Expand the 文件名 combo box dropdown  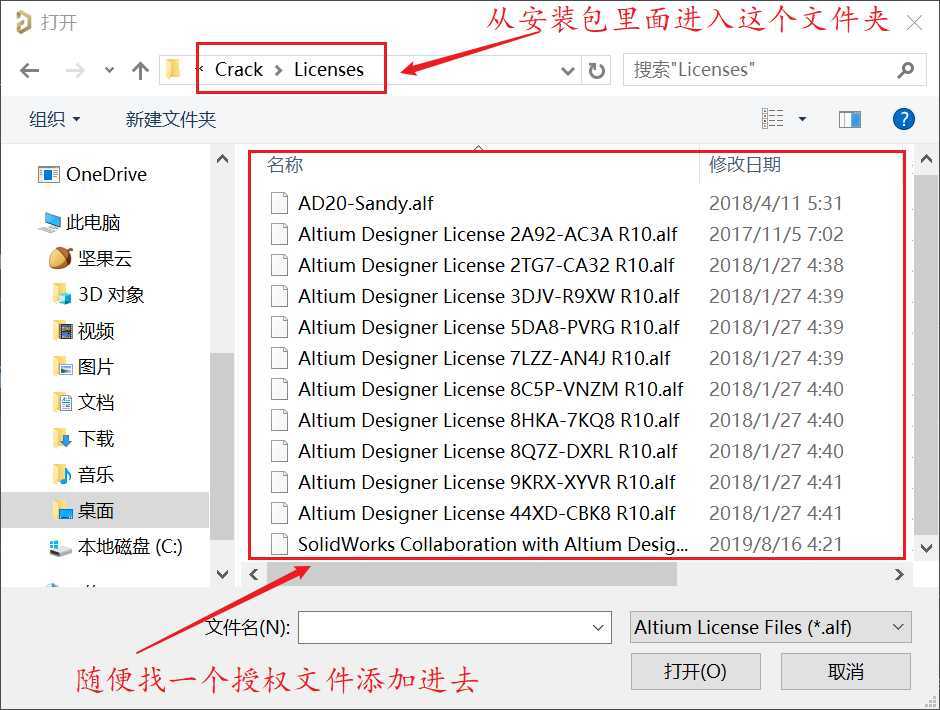point(598,627)
